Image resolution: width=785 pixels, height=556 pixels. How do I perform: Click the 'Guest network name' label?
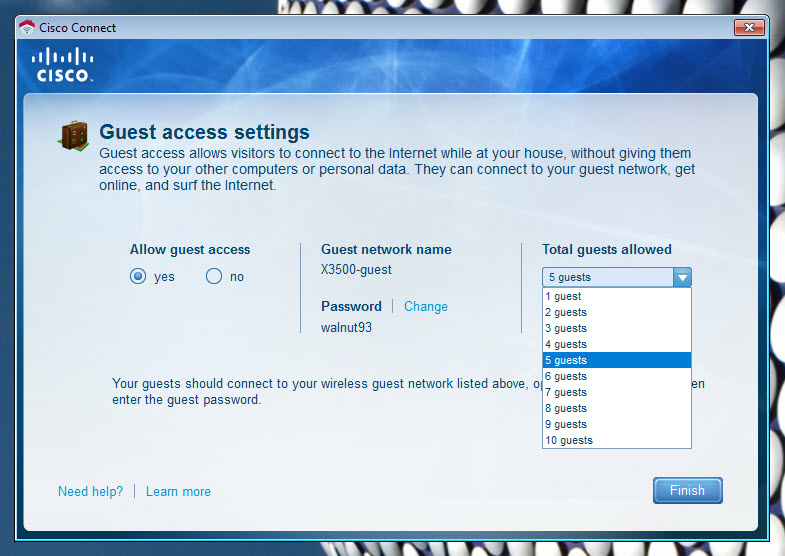point(386,249)
